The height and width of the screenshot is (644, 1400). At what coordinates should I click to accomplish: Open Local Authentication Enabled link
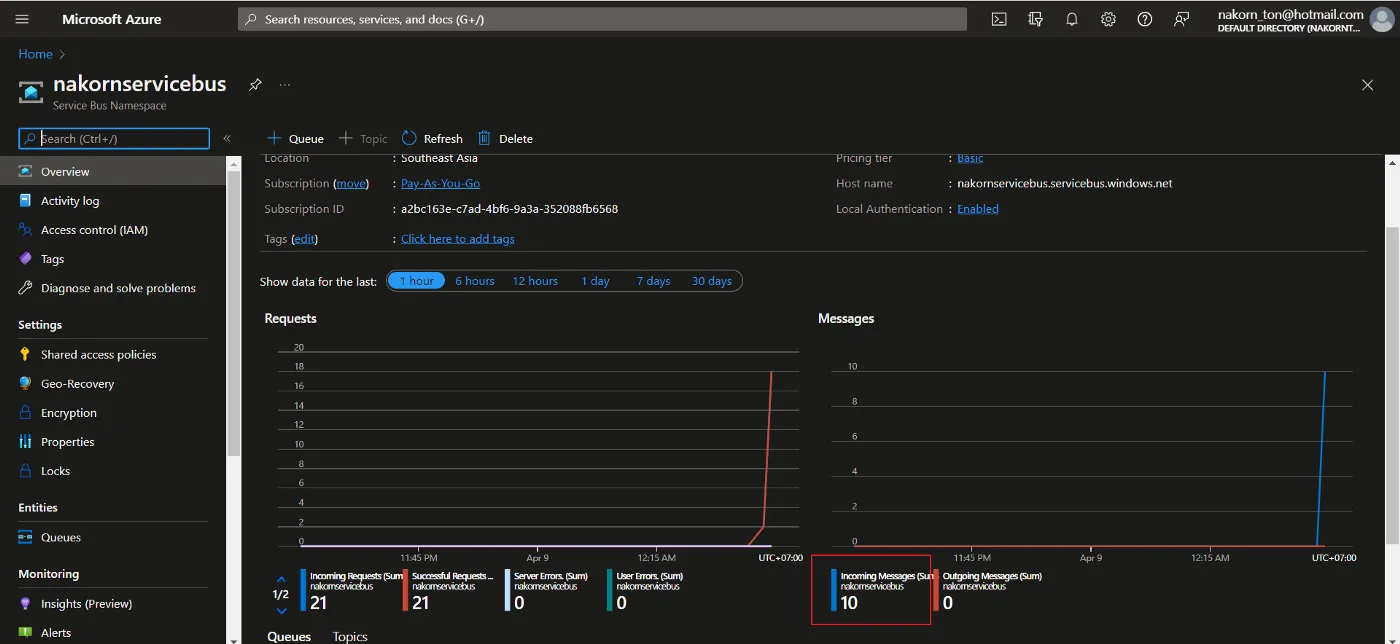[x=978, y=209]
